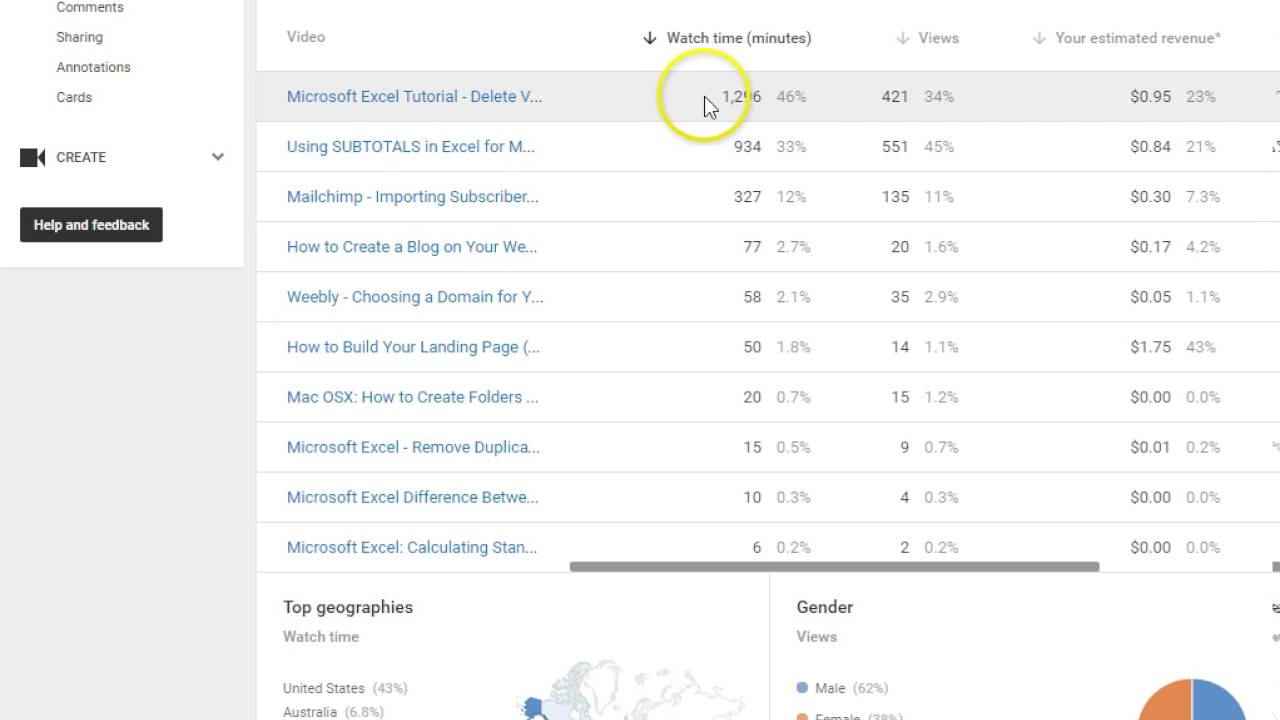Open the Sharing sidebar item

pyautogui.click(x=79, y=37)
